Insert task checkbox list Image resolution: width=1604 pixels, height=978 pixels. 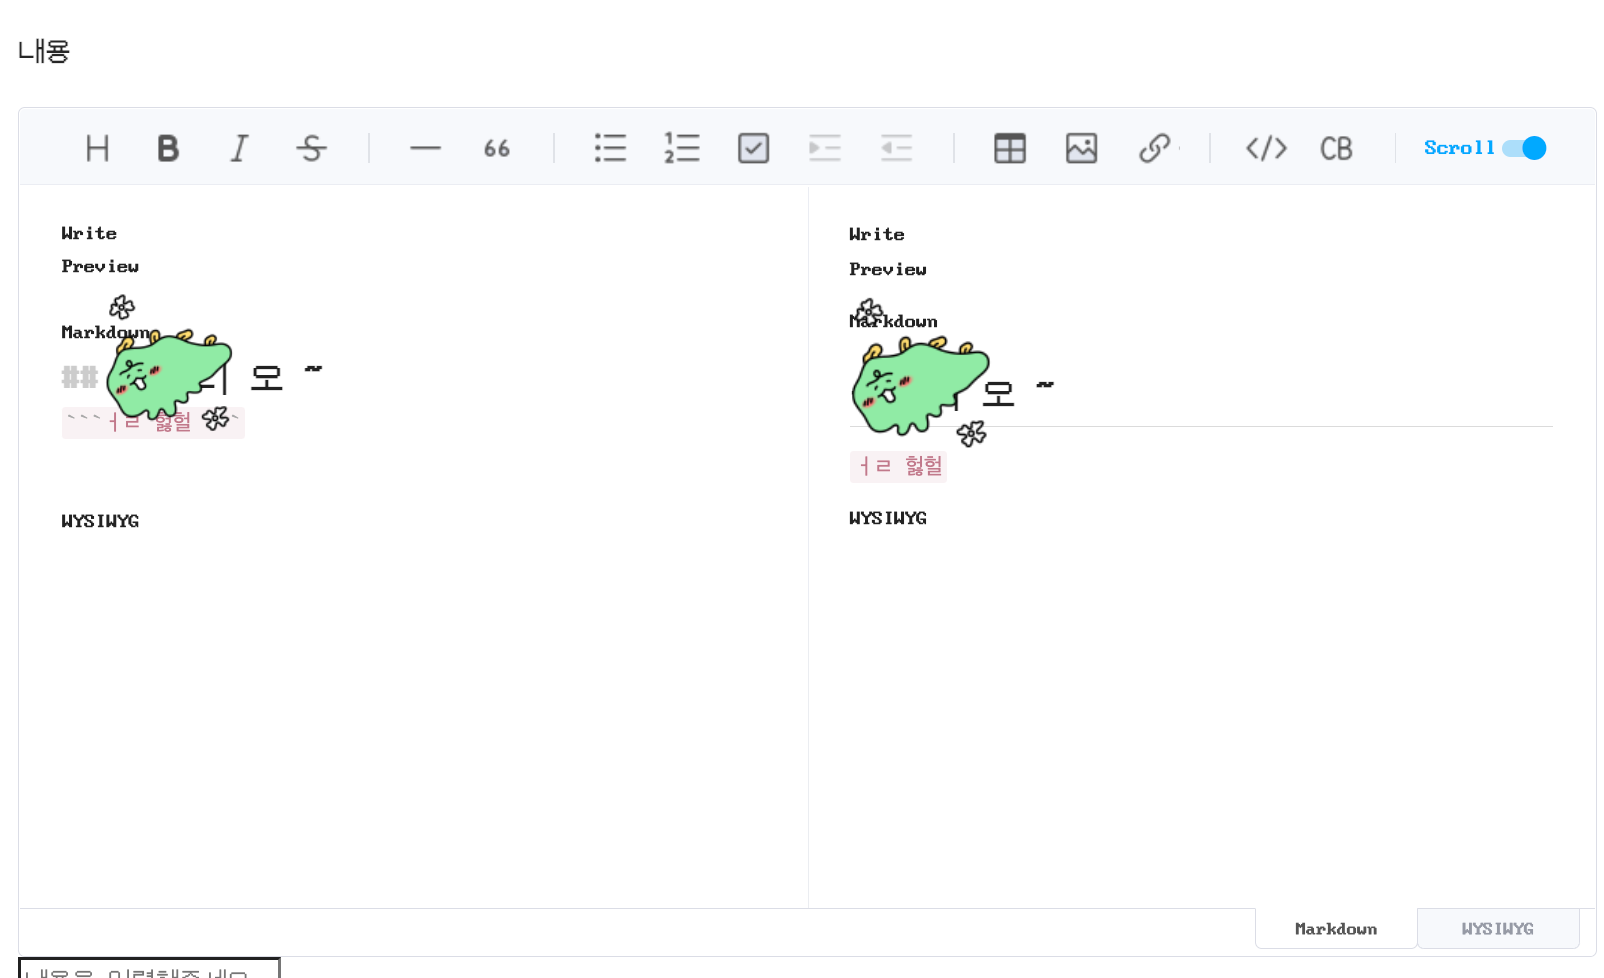pyautogui.click(x=753, y=148)
